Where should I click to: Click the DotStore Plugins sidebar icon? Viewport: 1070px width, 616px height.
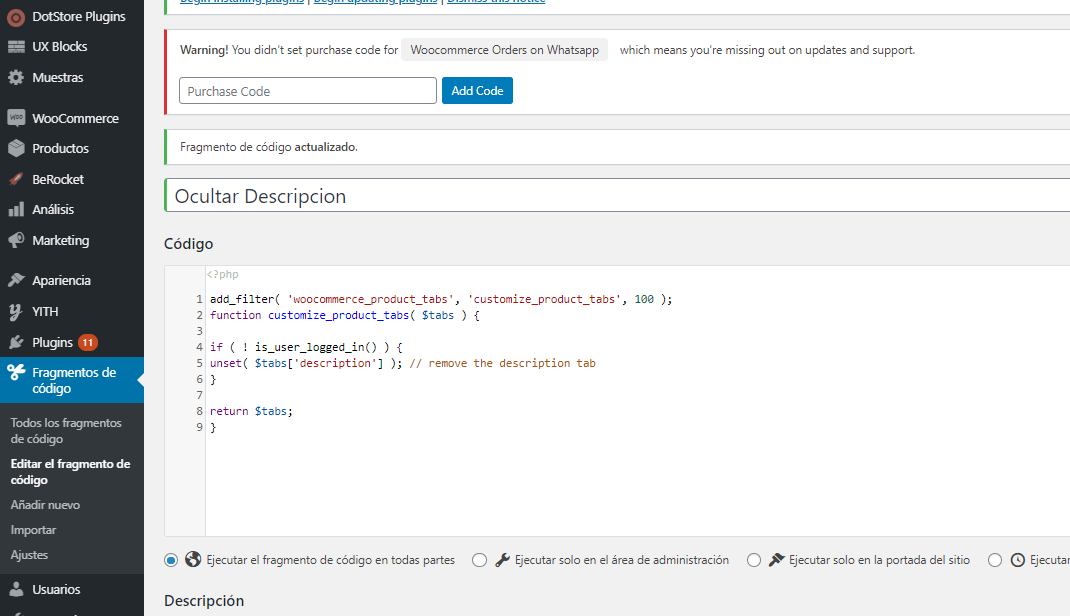[16, 17]
